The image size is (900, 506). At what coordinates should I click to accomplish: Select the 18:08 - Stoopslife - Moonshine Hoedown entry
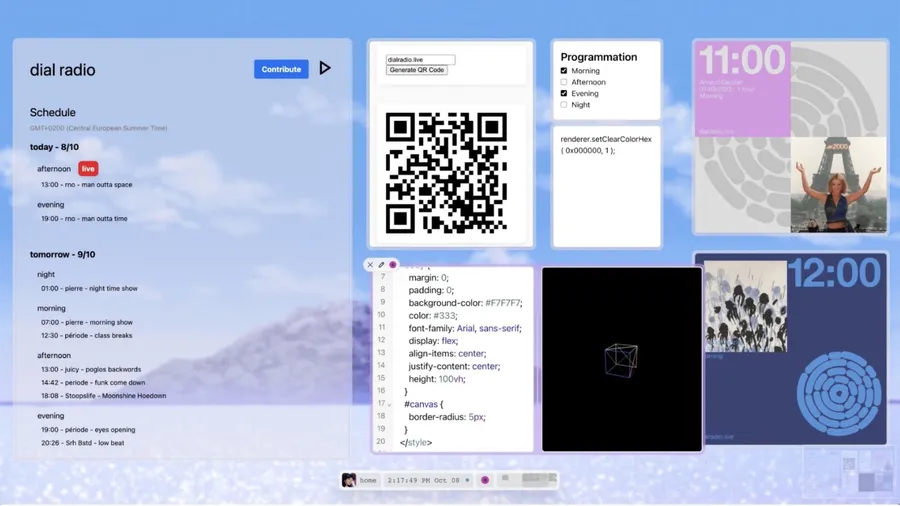pyautogui.click(x=103, y=396)
